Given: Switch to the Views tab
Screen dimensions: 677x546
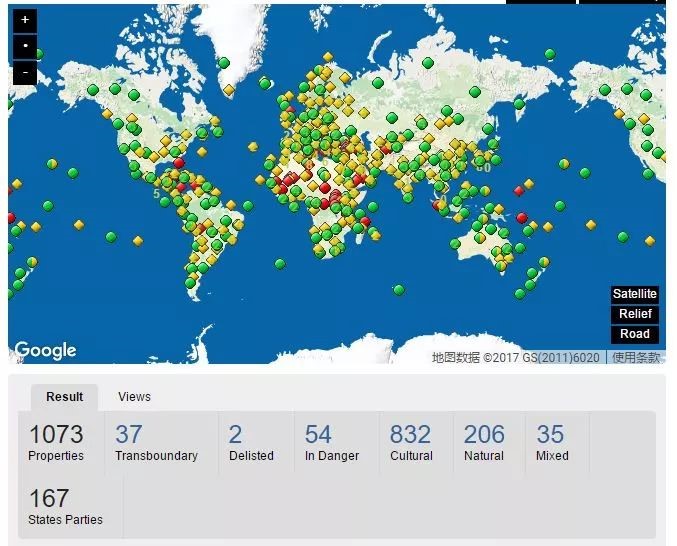Looking at the screenshot, I should coord(134,397).
